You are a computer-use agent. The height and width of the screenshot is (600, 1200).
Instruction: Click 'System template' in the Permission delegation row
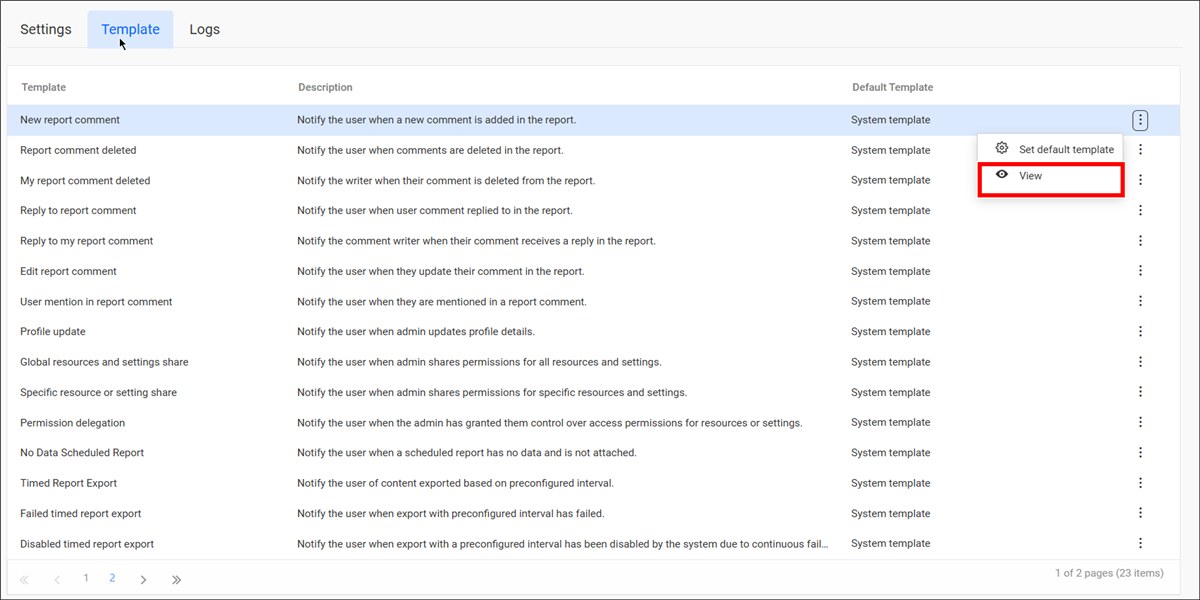[890, 423]
